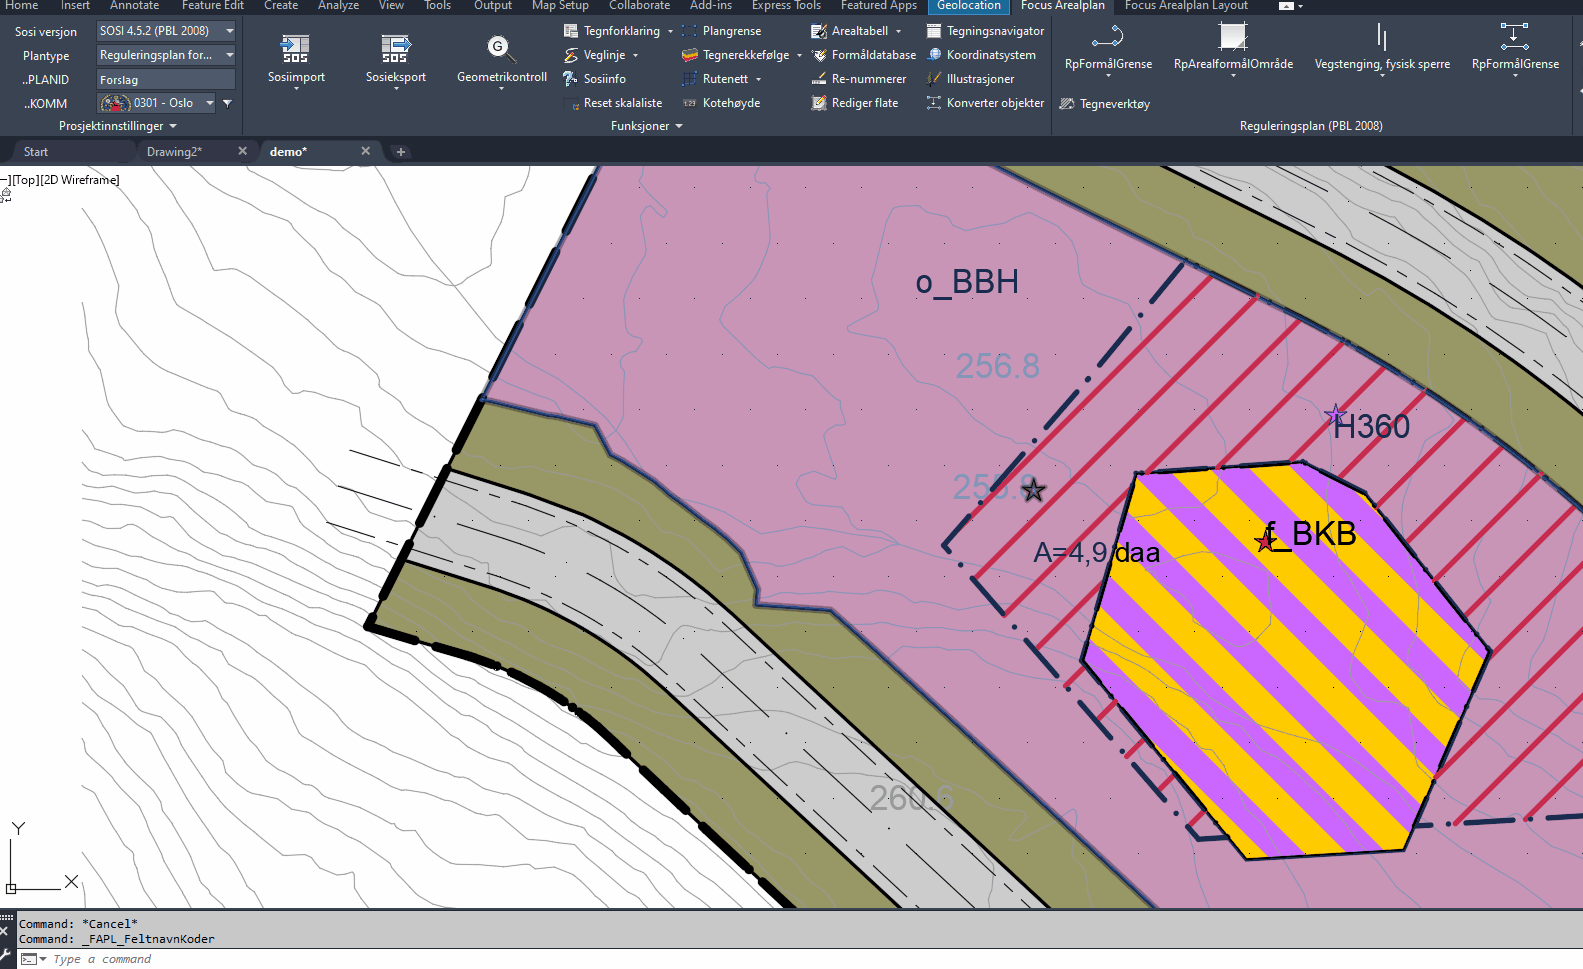Switch to the Focus Arealplan ribbon tab

point(1062,6)
